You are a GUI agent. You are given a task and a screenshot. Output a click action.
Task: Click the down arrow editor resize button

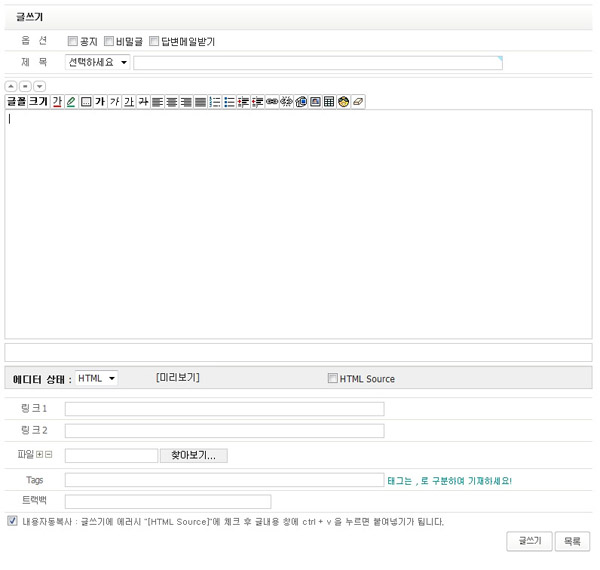(x=39, y=86)
